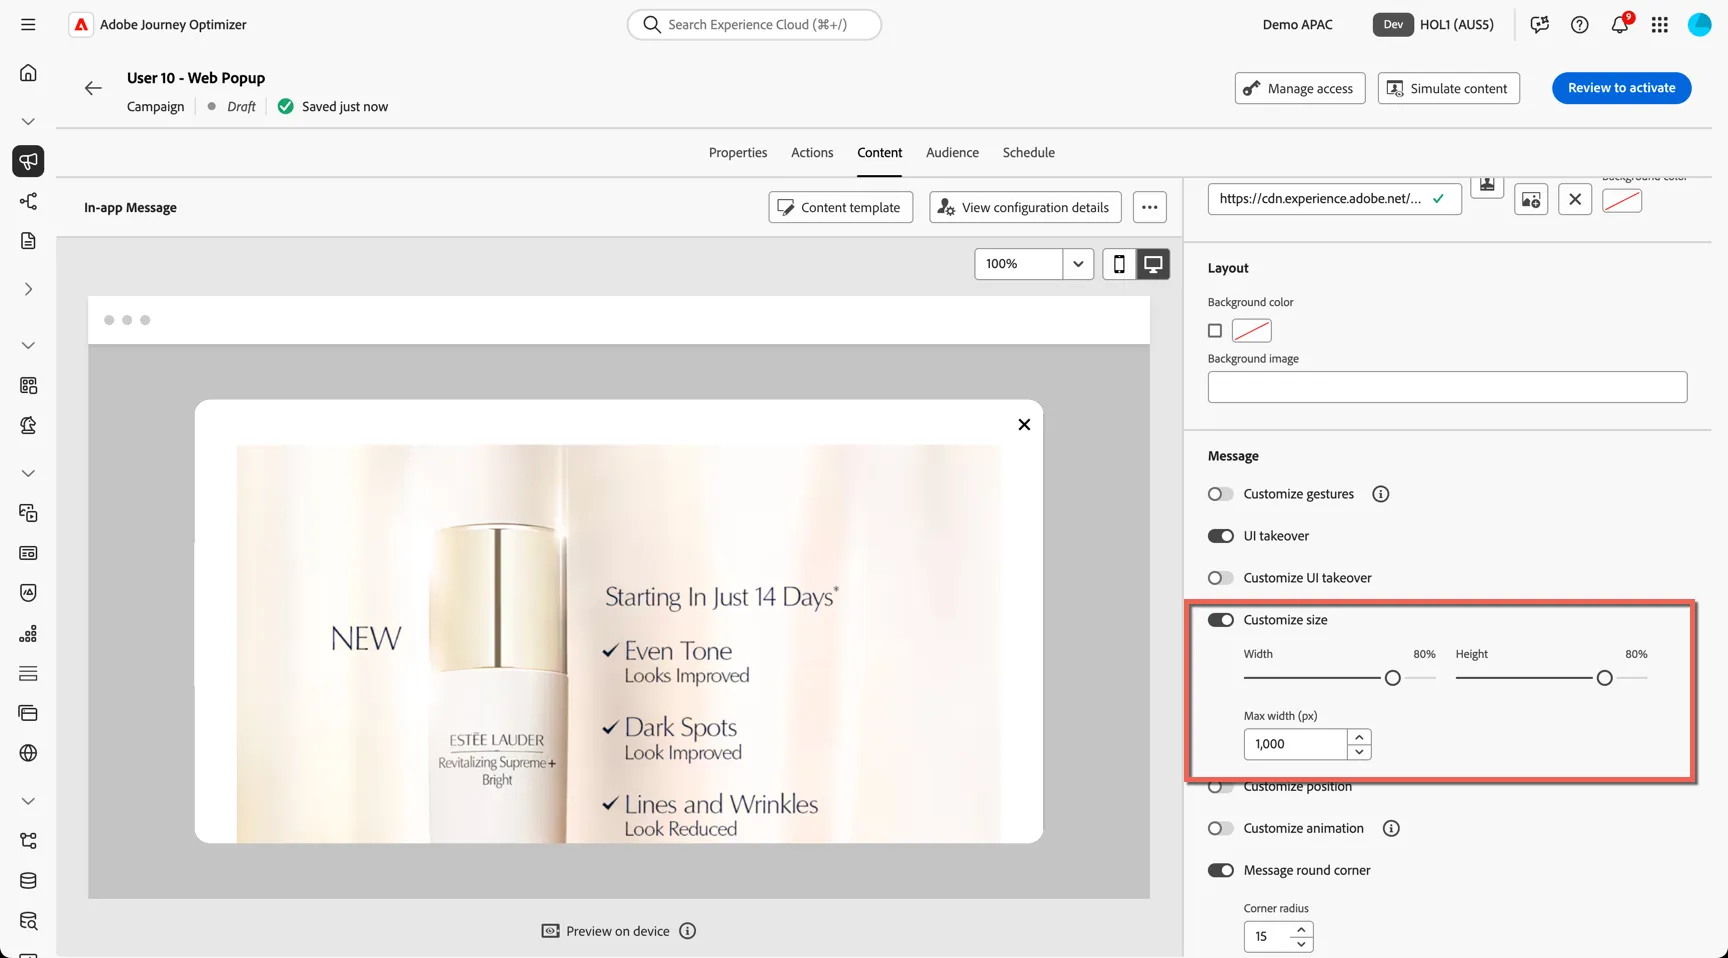Decrease the Corner radius value by one step
The image size is (1728, 958).
(x=1301, y=944)
